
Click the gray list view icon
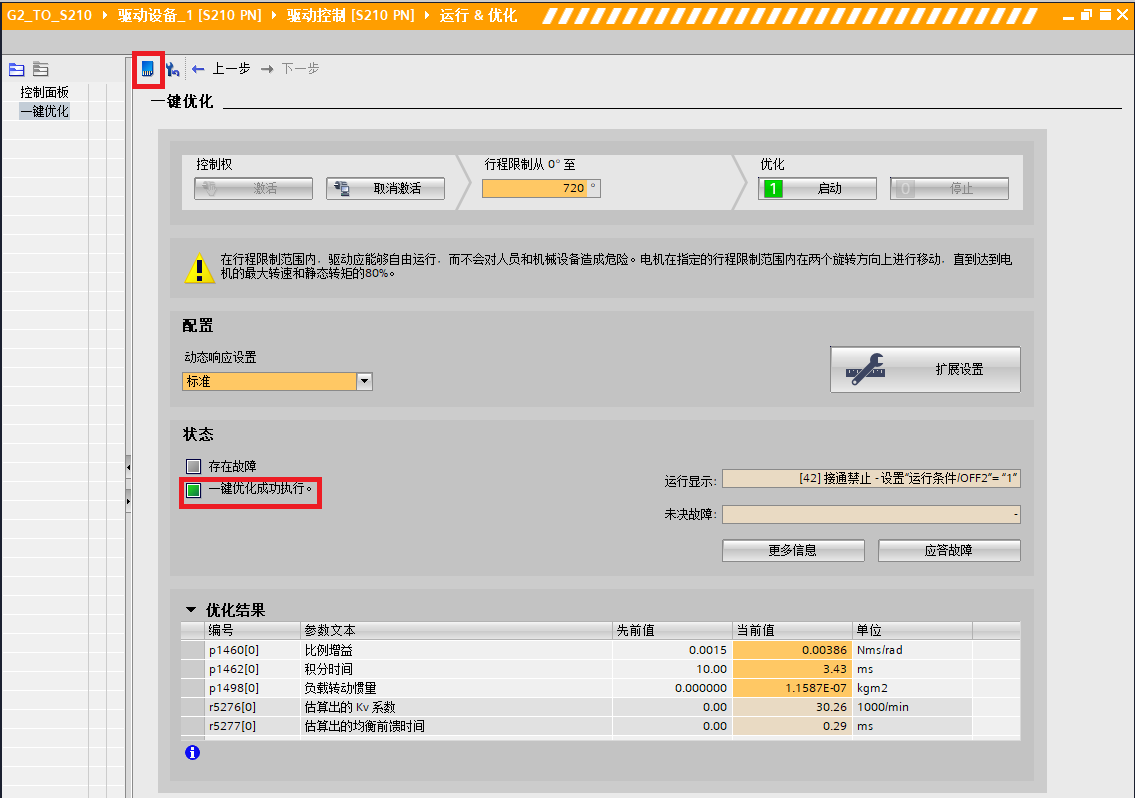[x=40, y=69]
